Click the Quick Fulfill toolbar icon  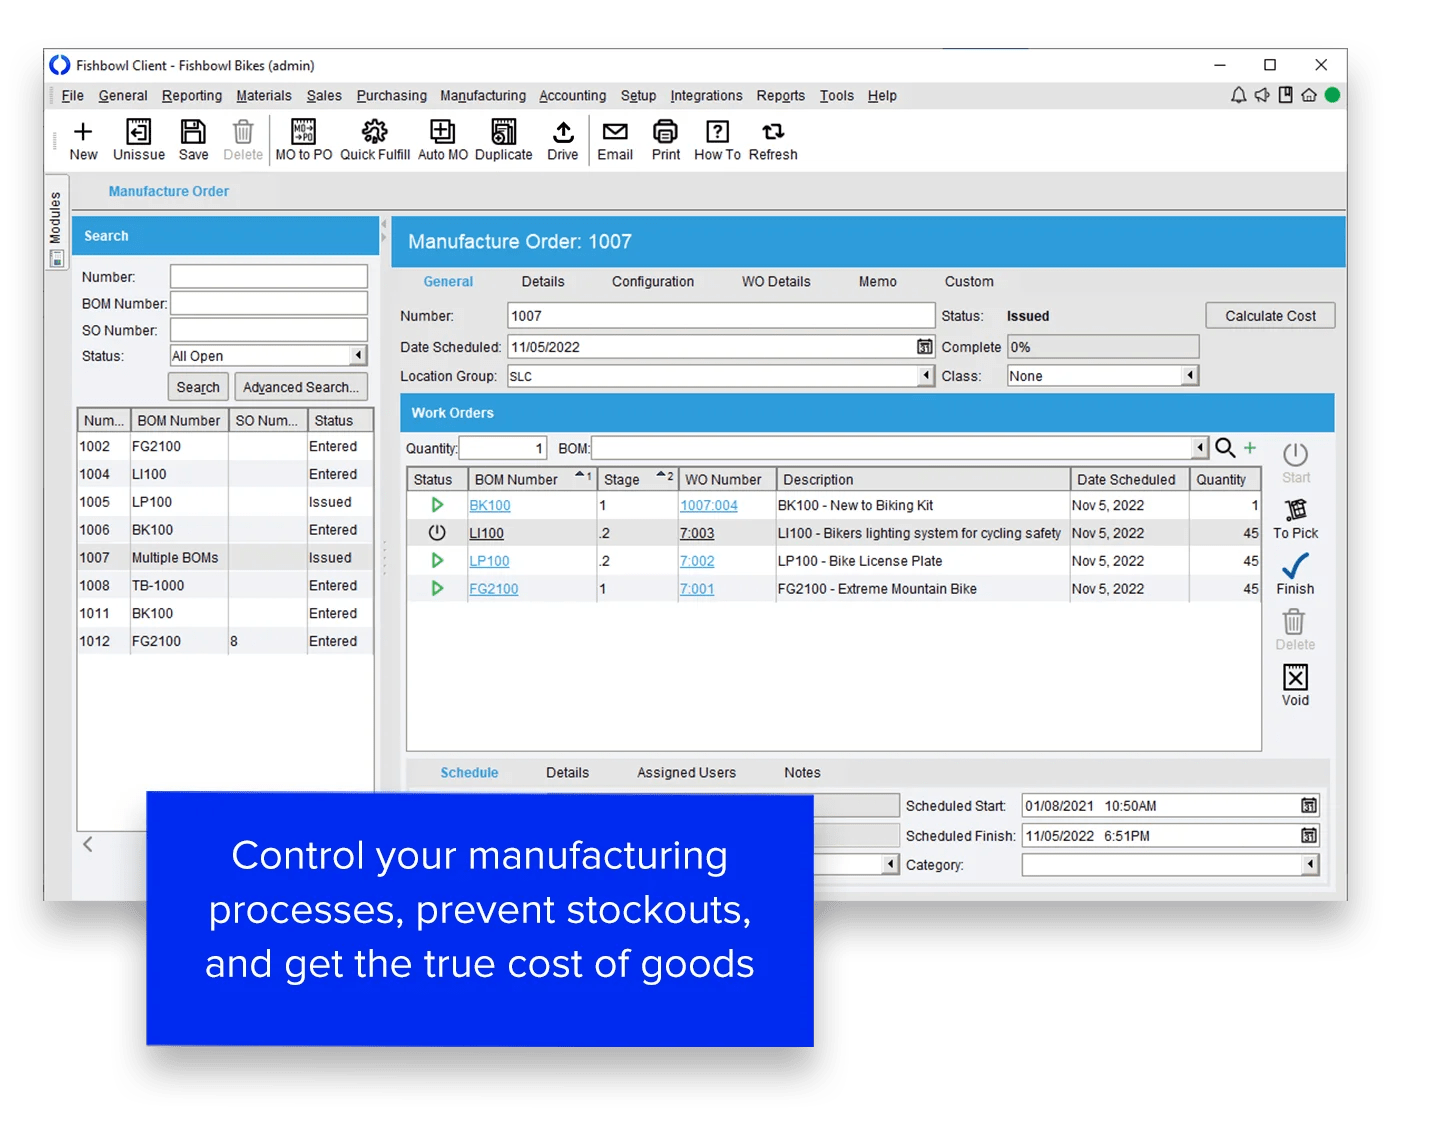pyautogui.click(x=374, y=140)
